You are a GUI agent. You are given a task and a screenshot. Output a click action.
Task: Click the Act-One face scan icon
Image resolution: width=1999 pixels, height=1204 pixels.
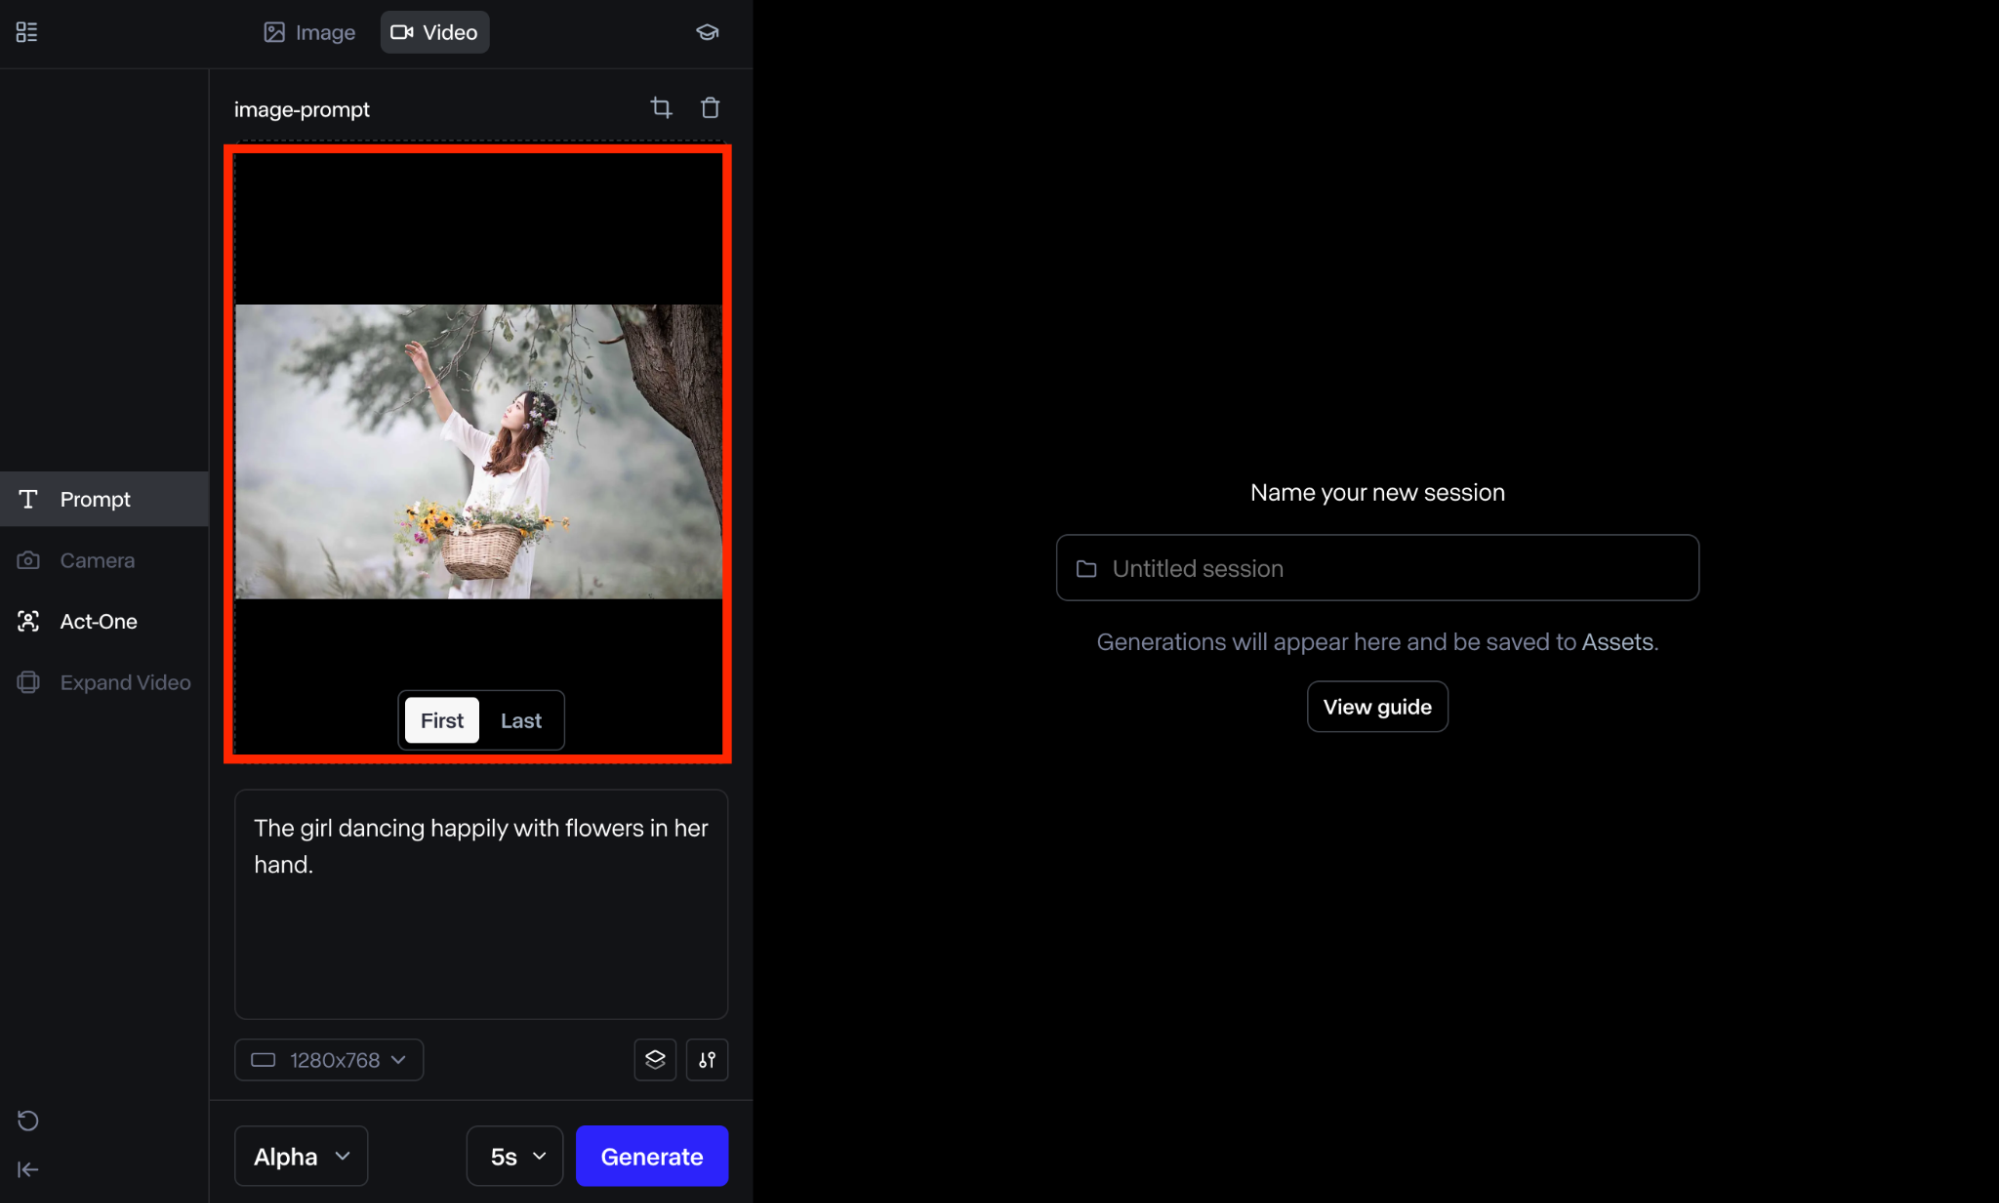click(x=28, y=621)
